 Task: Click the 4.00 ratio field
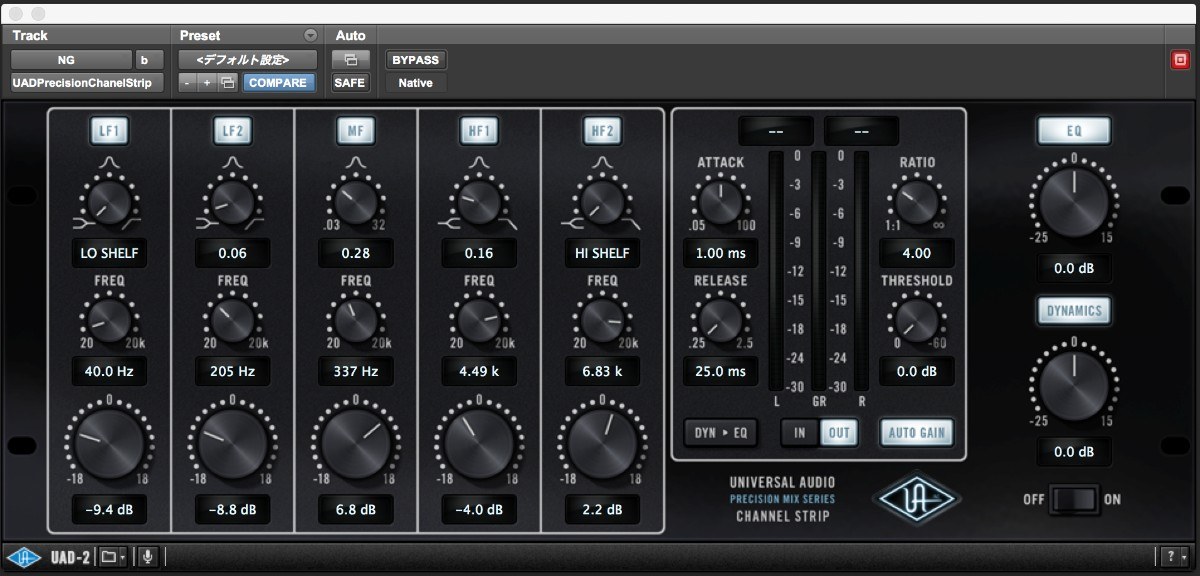click(917, 253)
